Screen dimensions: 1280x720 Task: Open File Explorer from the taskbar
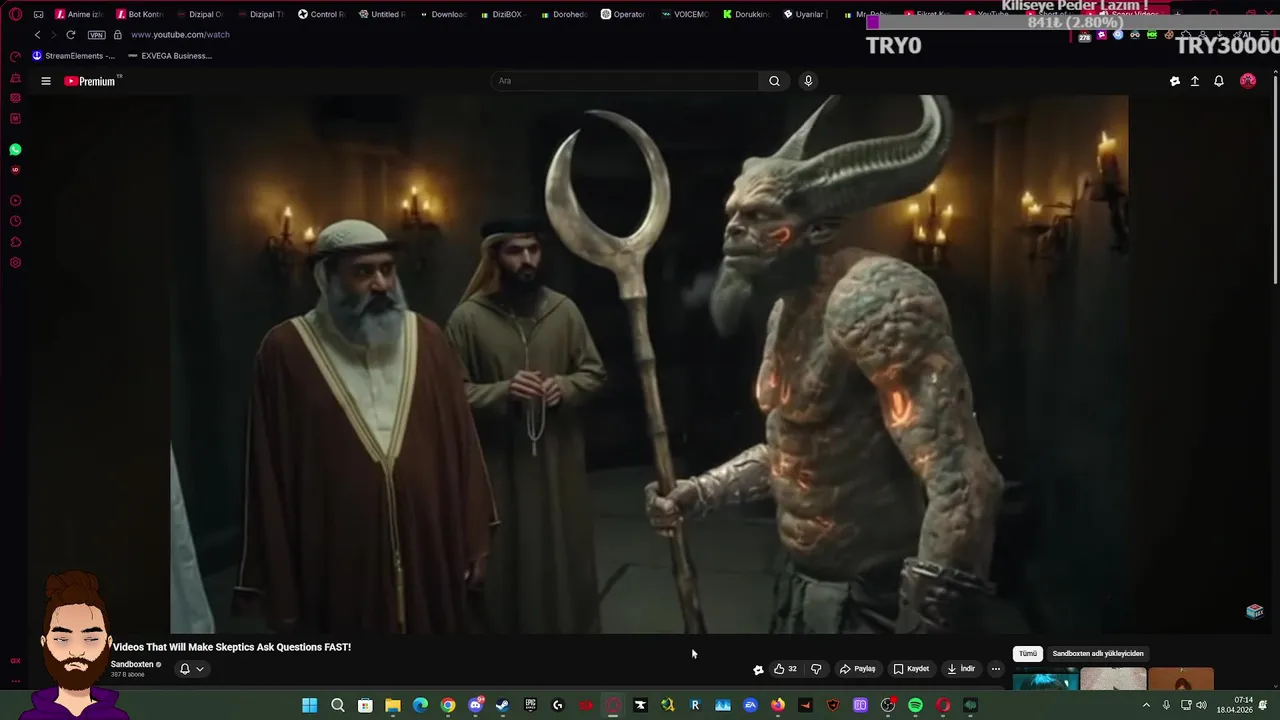[393, 705]
